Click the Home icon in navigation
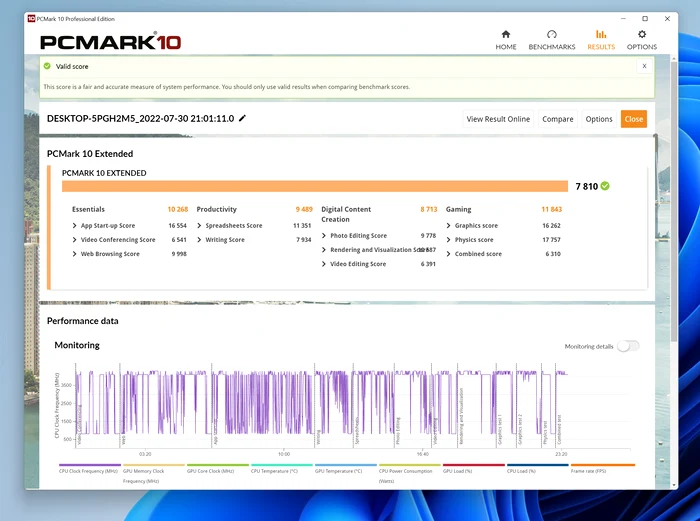This screenshot has width=700, height=521. coord(506,34)
